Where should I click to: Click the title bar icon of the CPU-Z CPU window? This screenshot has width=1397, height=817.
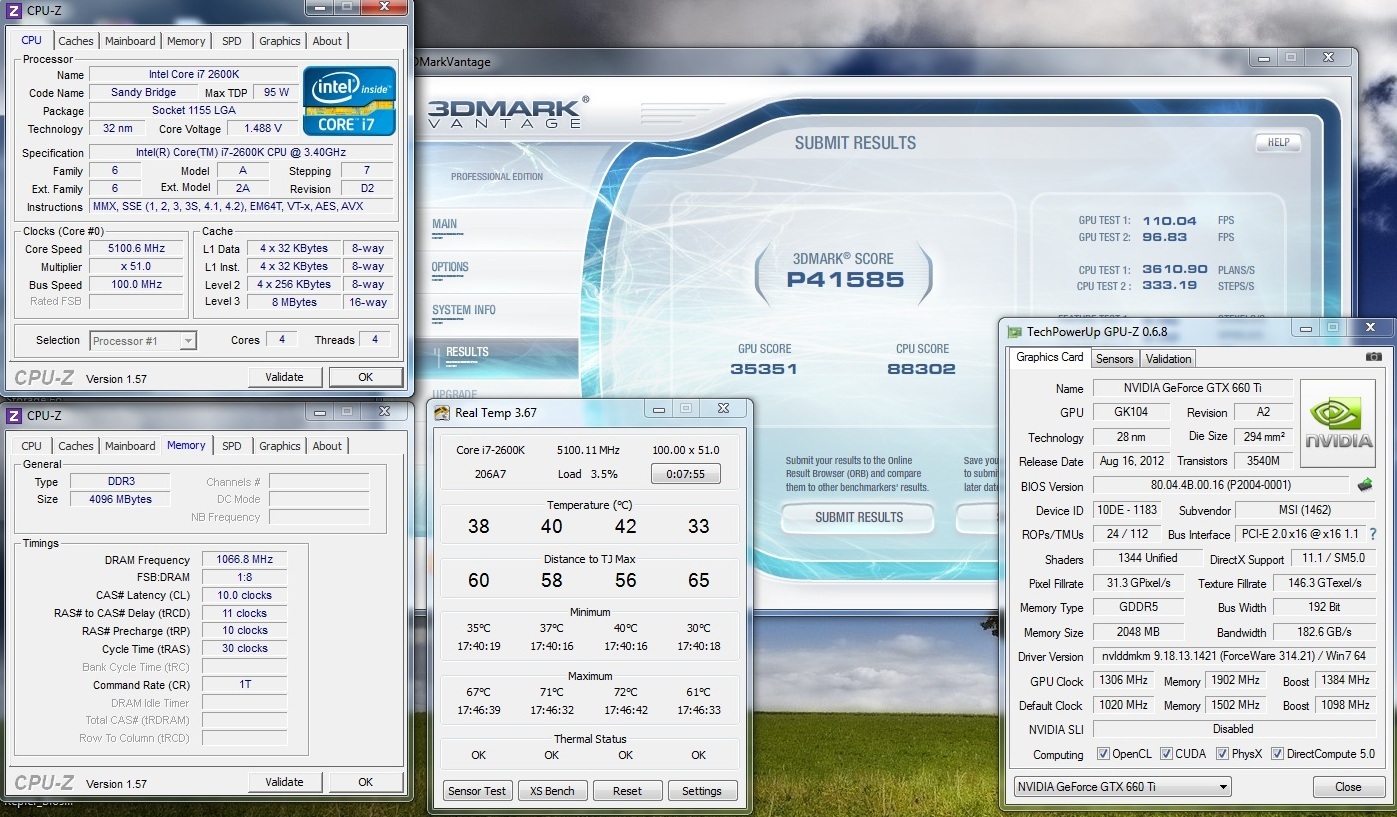pyautogui.click(x=15, y=10)
